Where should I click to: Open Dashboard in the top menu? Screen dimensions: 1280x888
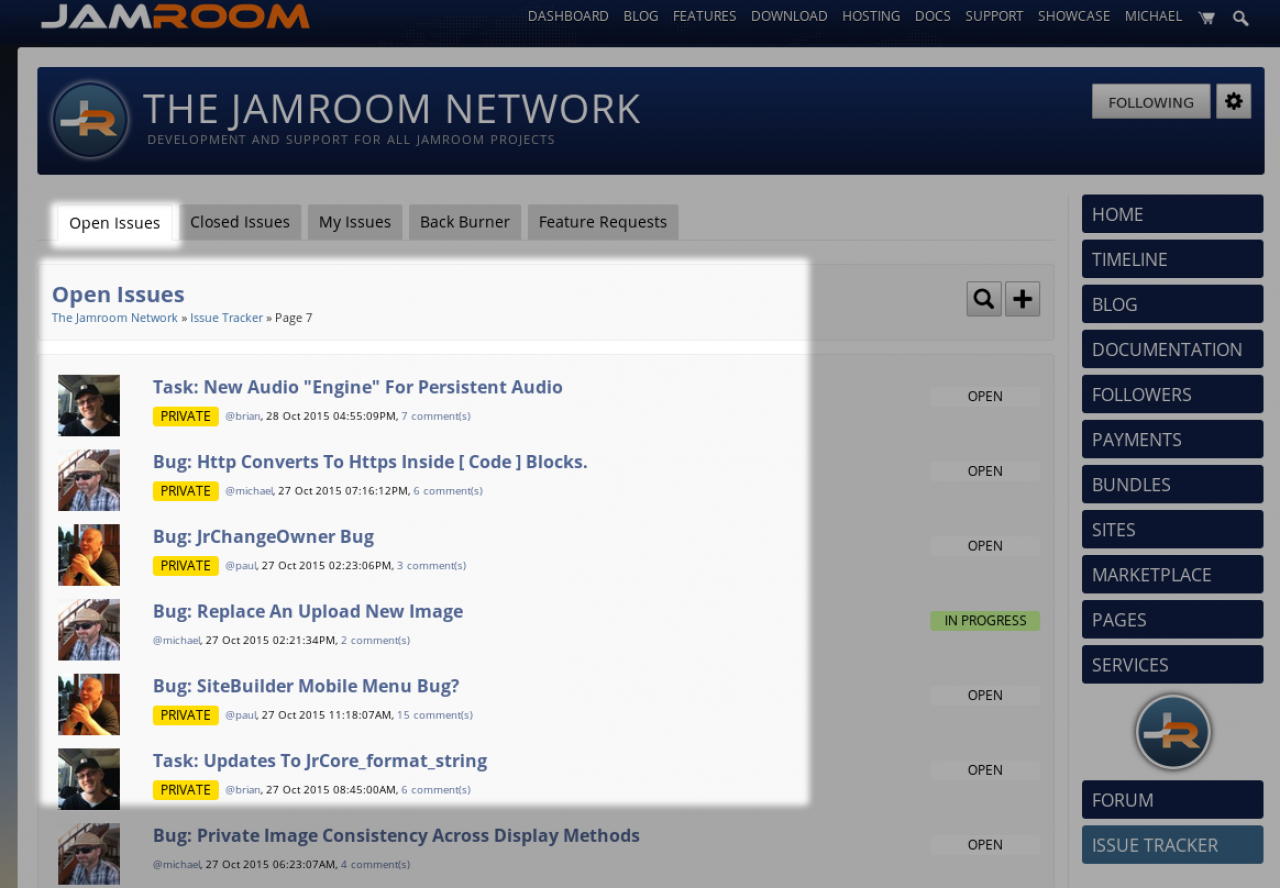click(x=568, y=16)
